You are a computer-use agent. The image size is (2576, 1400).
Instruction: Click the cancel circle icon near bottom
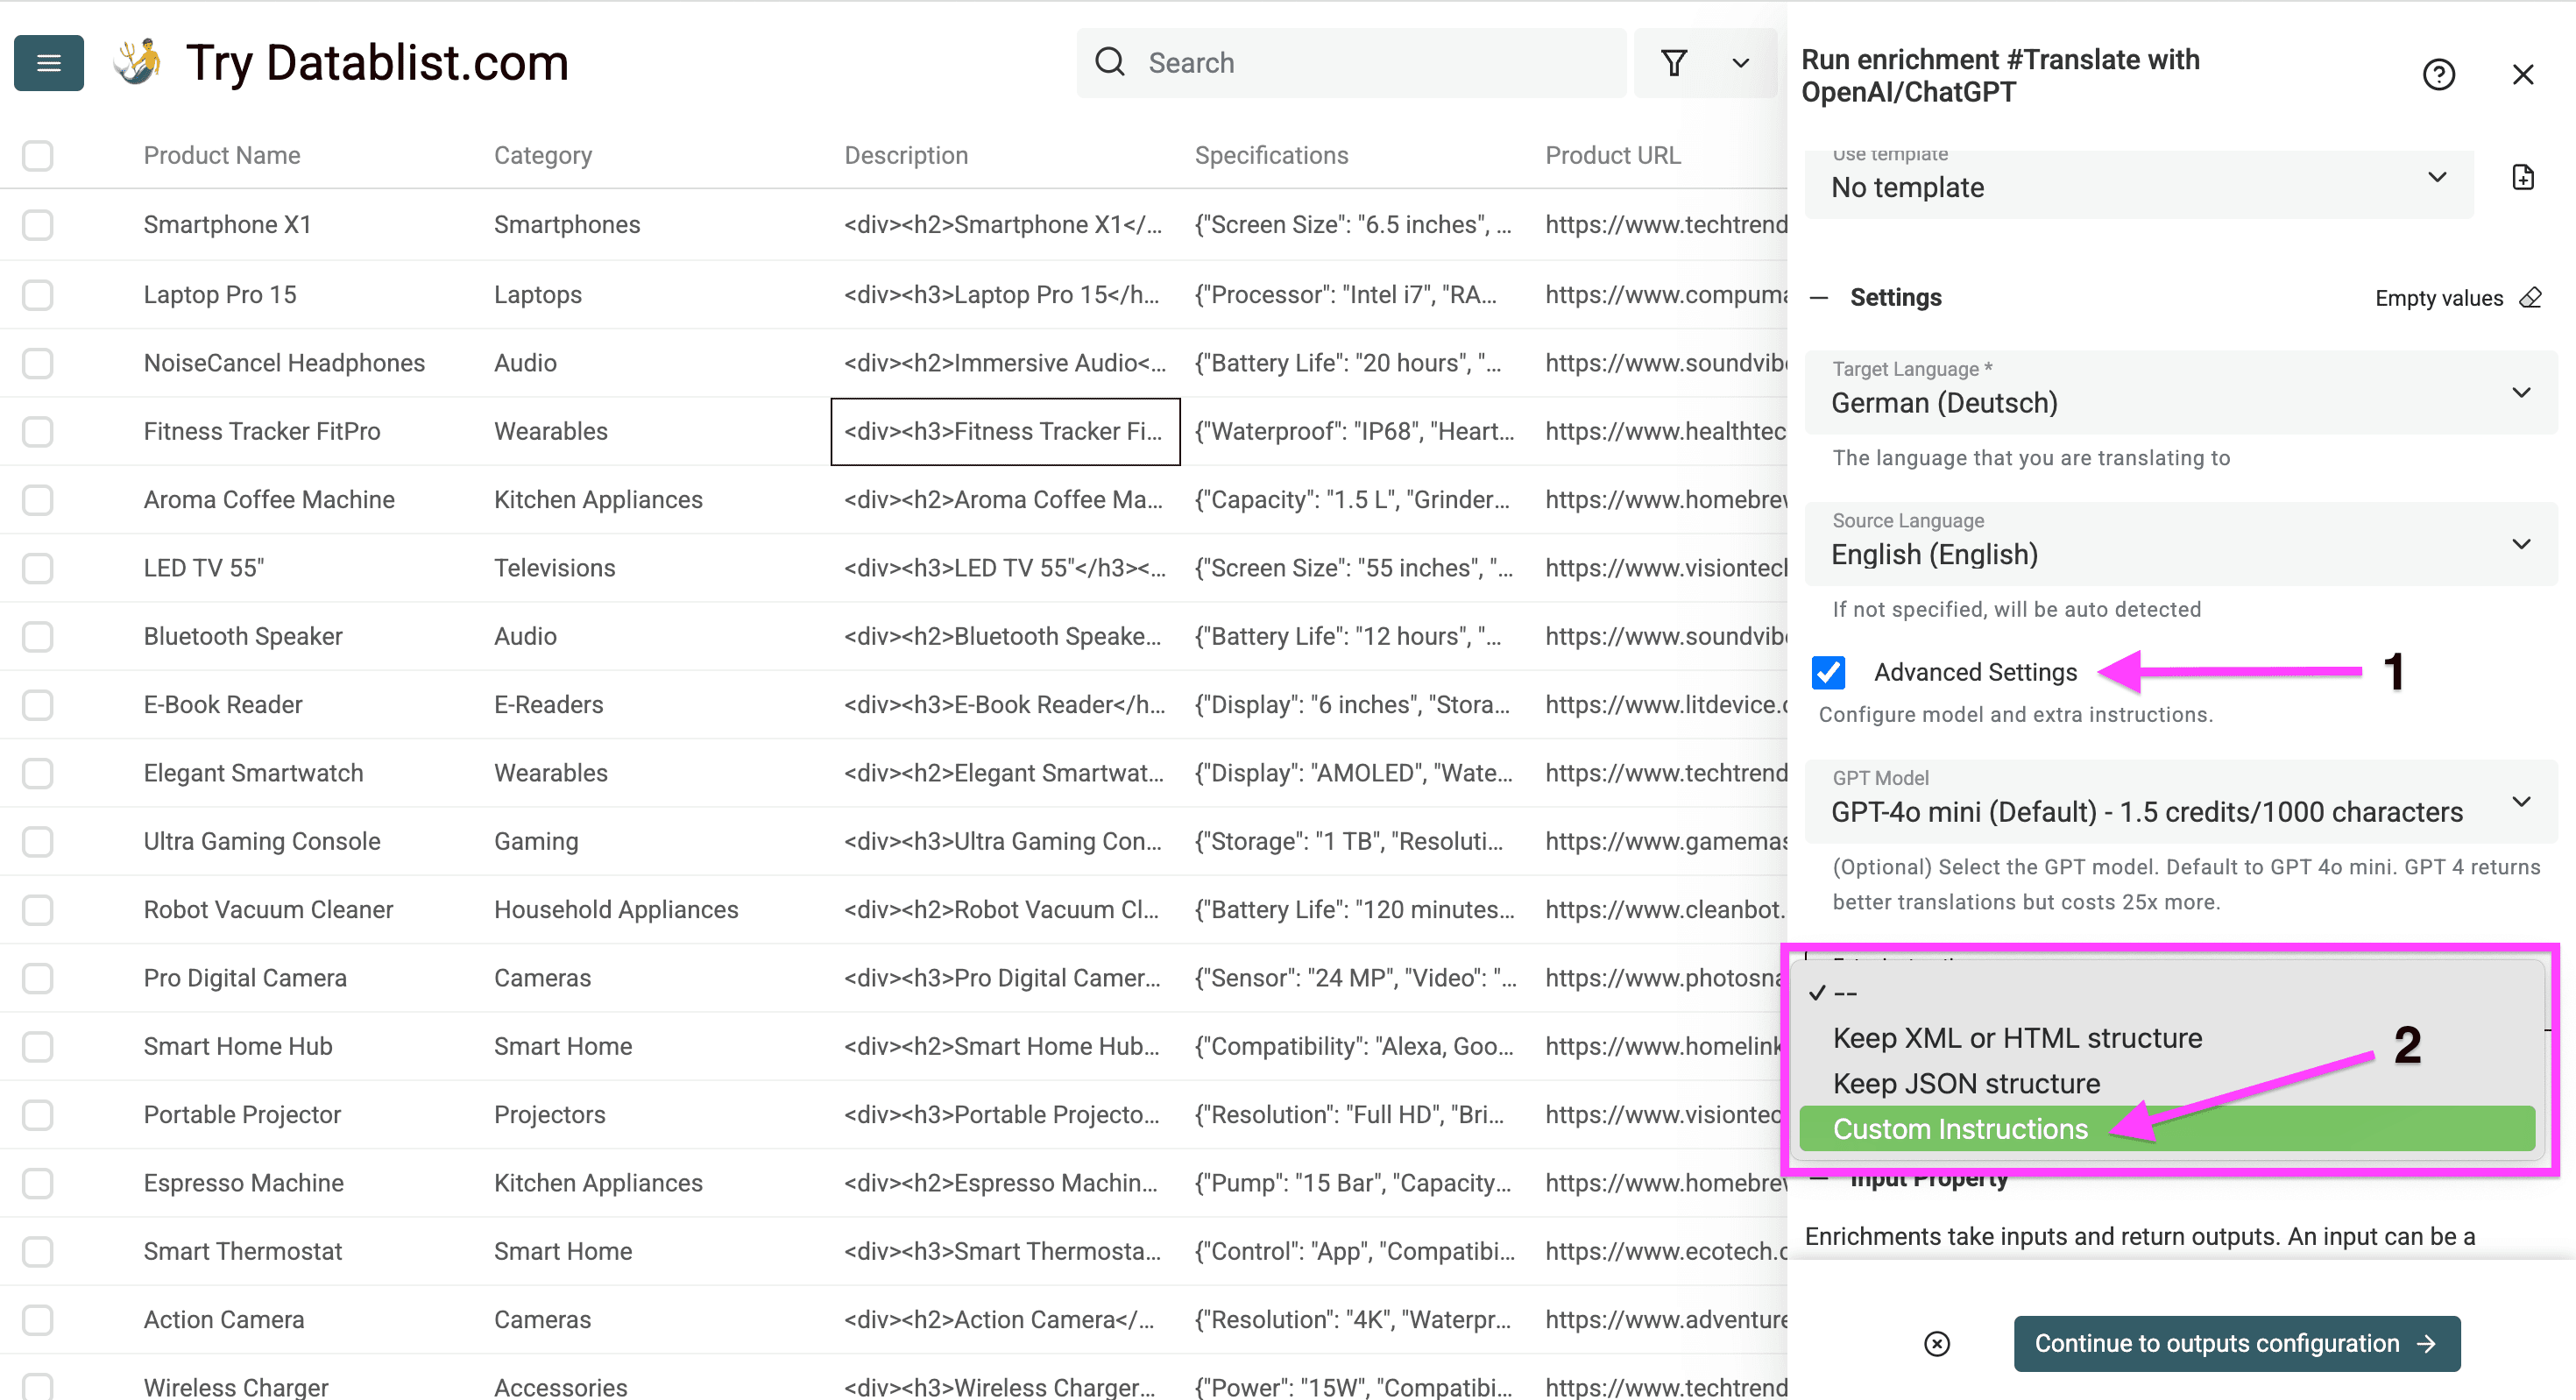tap(1938, 1344)
